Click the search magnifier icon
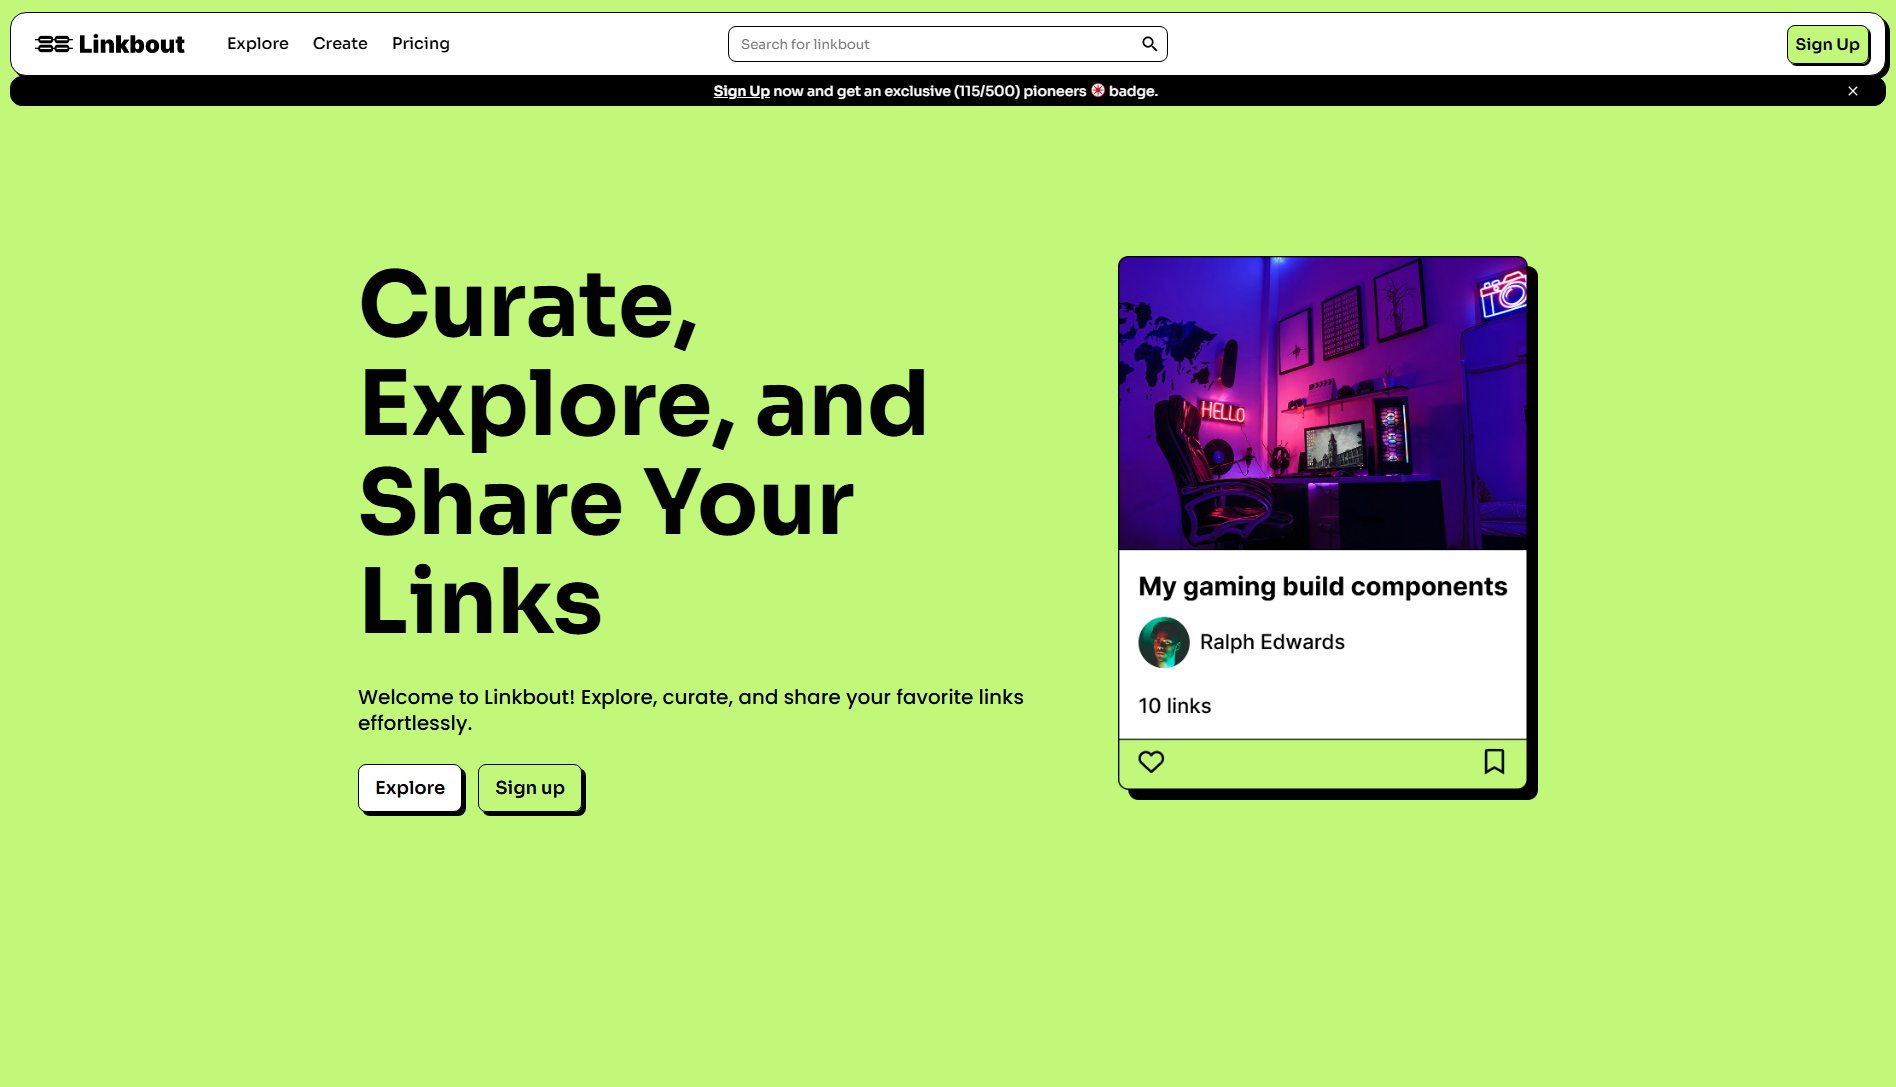Viewport: 1896px width, 1087px height. coord(1148,43)
